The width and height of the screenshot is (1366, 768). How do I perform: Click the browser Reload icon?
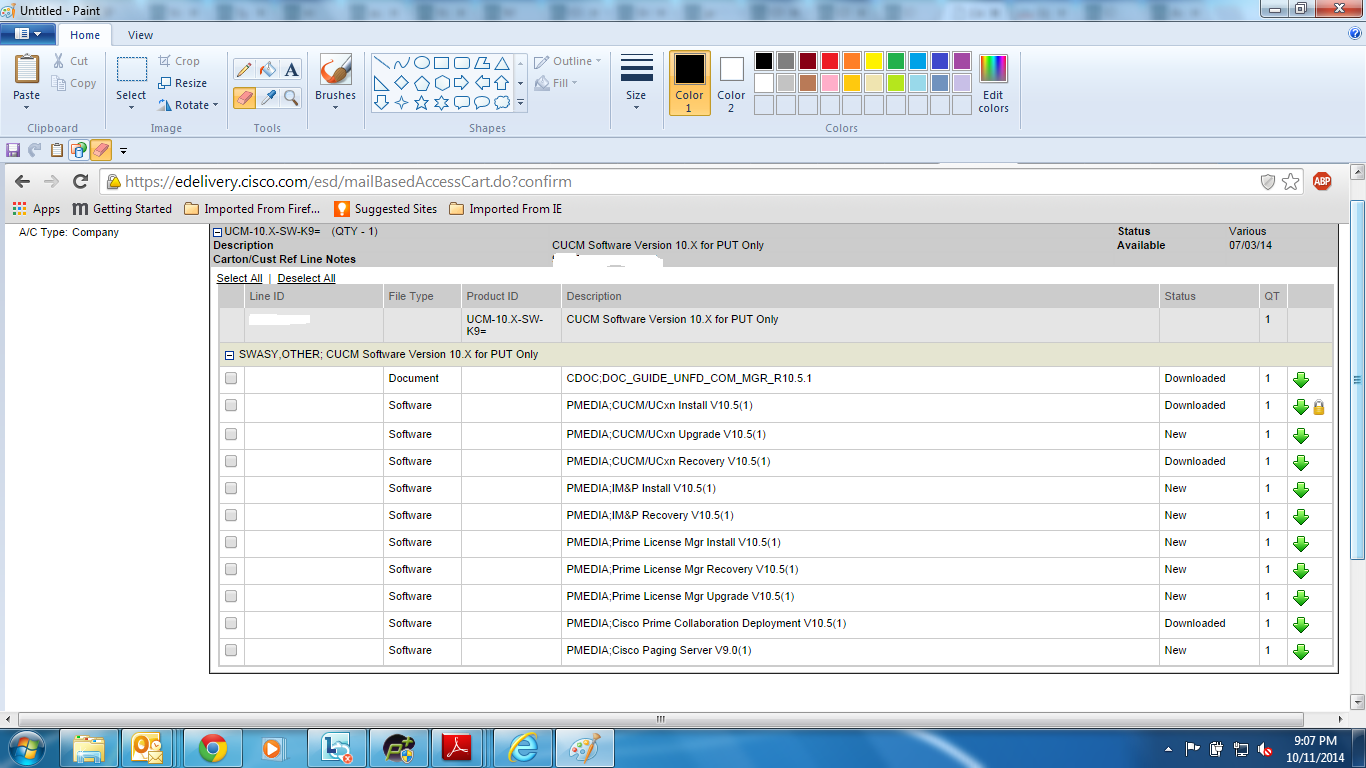pyautogui.click(x=81, y=182)
